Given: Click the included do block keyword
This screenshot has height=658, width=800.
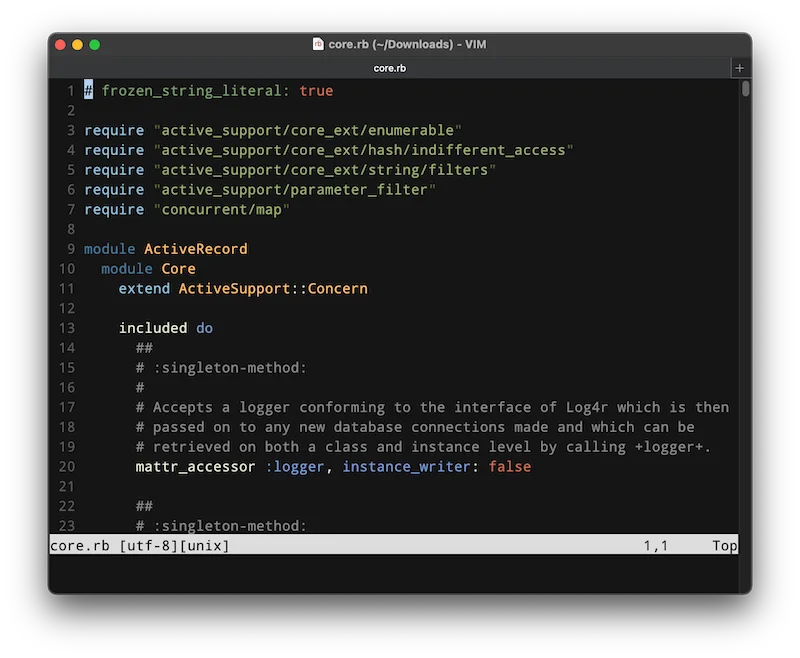Looking at the screenshot, I should click(165, 327).
